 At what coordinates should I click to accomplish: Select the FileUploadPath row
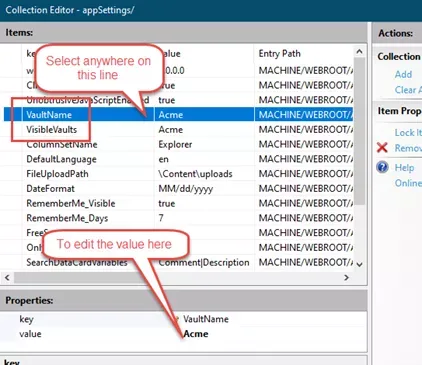[x=179, y=174]
